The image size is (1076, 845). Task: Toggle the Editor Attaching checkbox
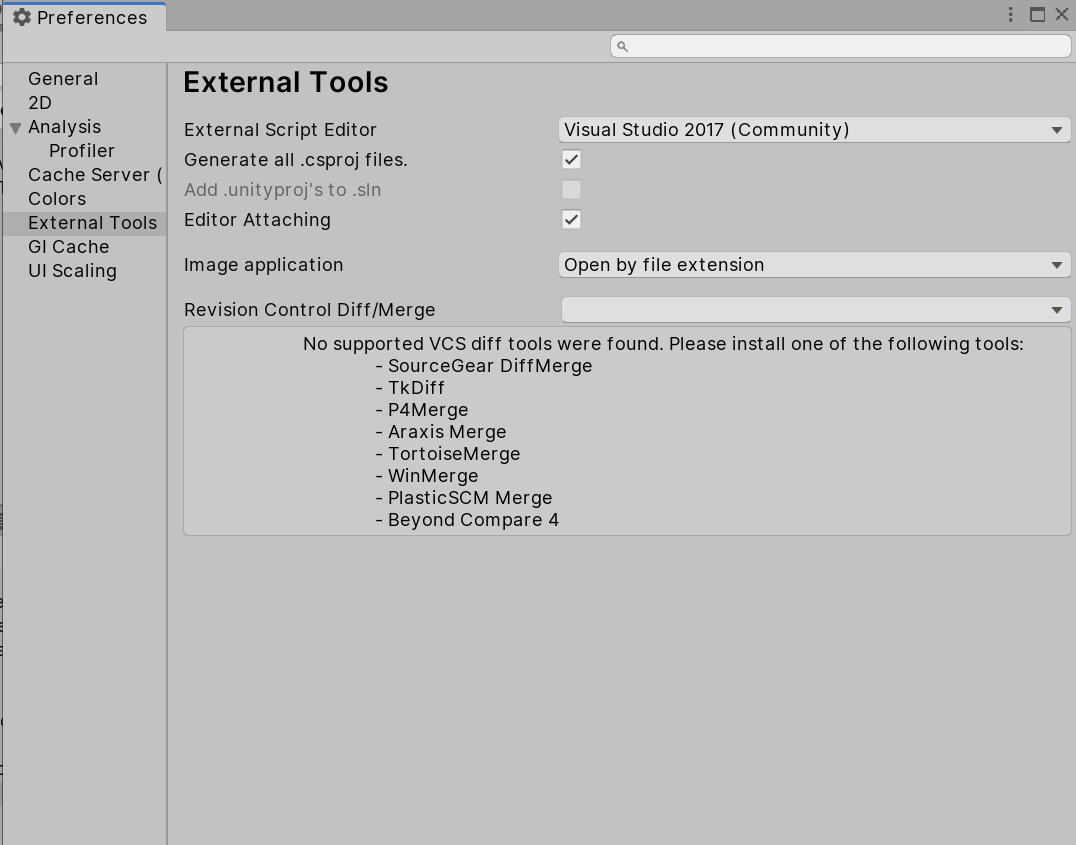coord(571,220)
